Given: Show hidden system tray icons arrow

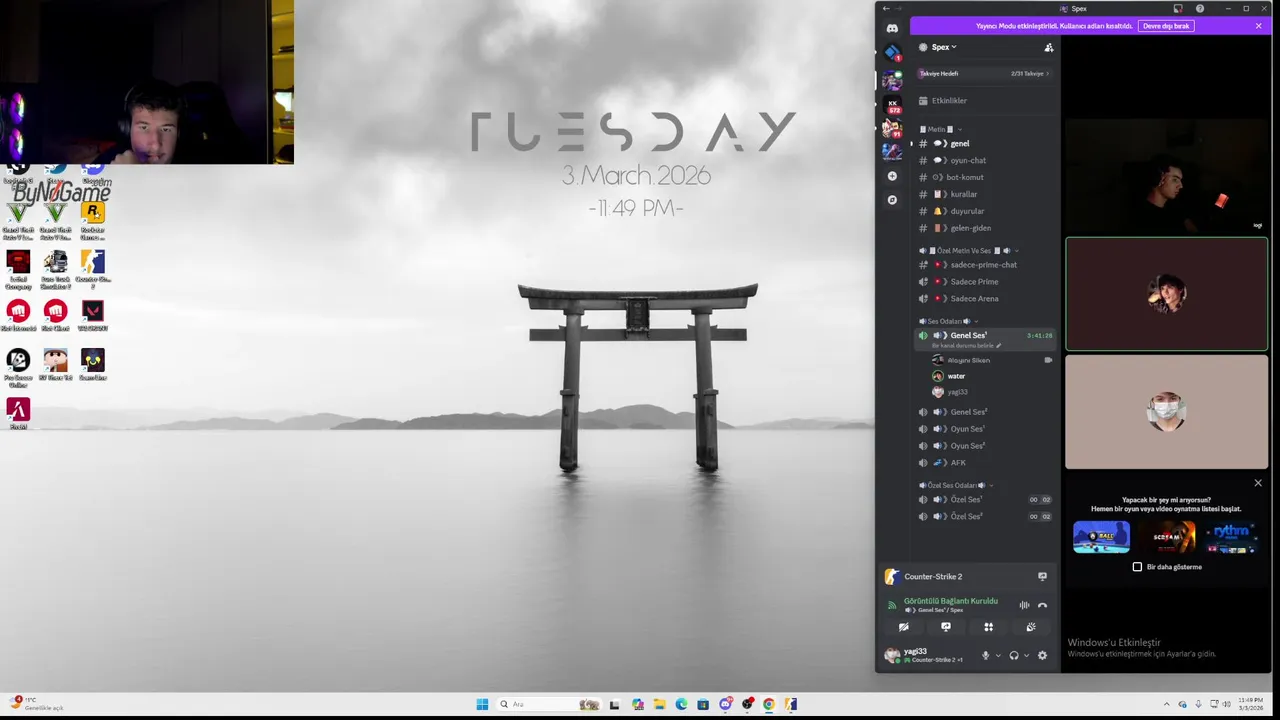Looking at the screenshot, I should point(1166,704).
